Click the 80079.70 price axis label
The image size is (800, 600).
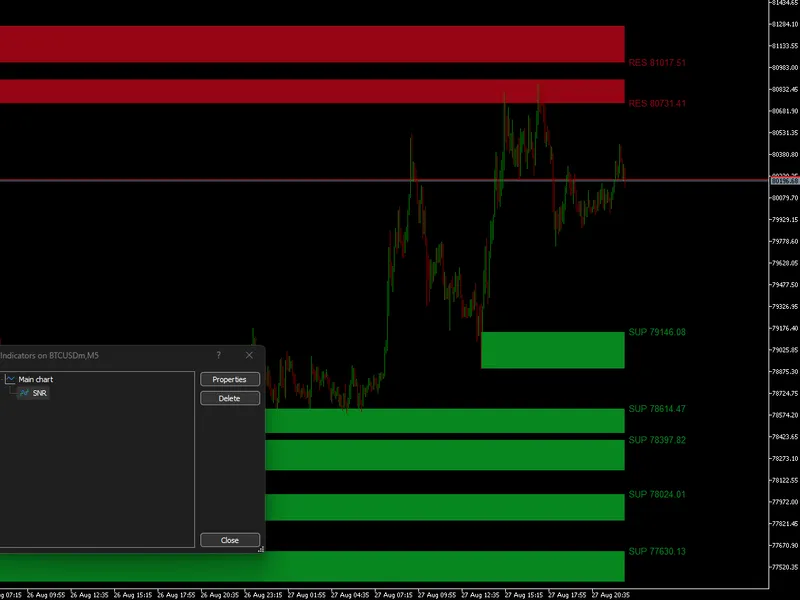pos(785,198)
